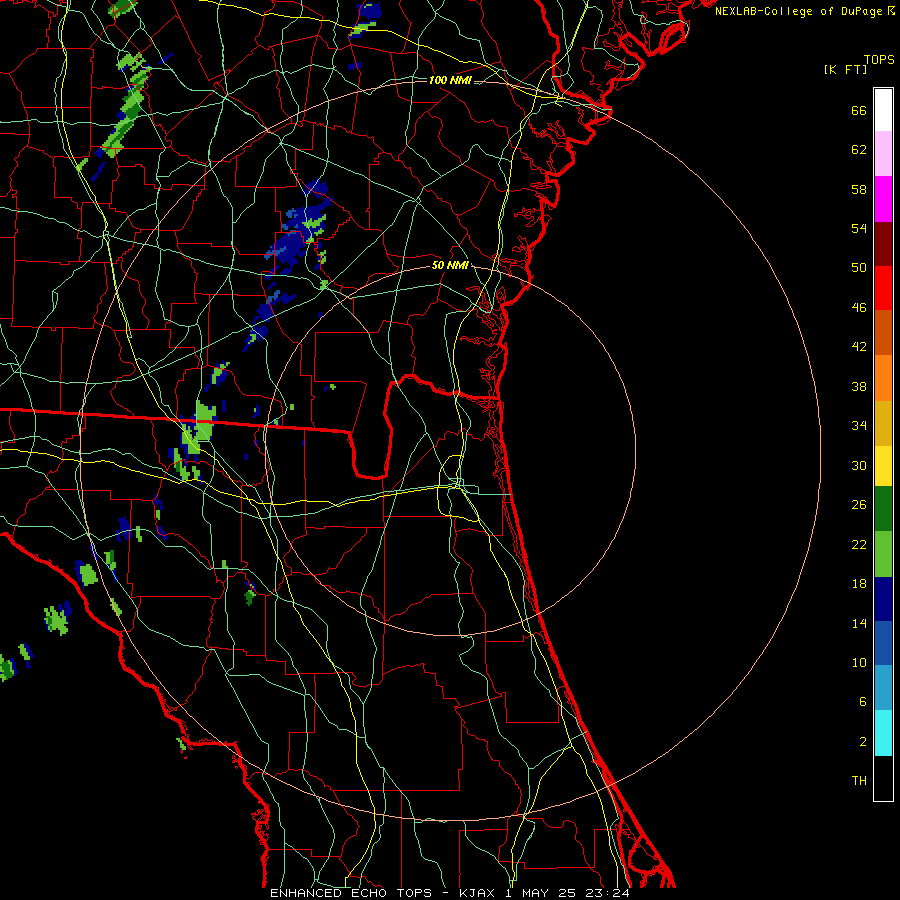Click the bright red legend band near 46

point(883,288)
